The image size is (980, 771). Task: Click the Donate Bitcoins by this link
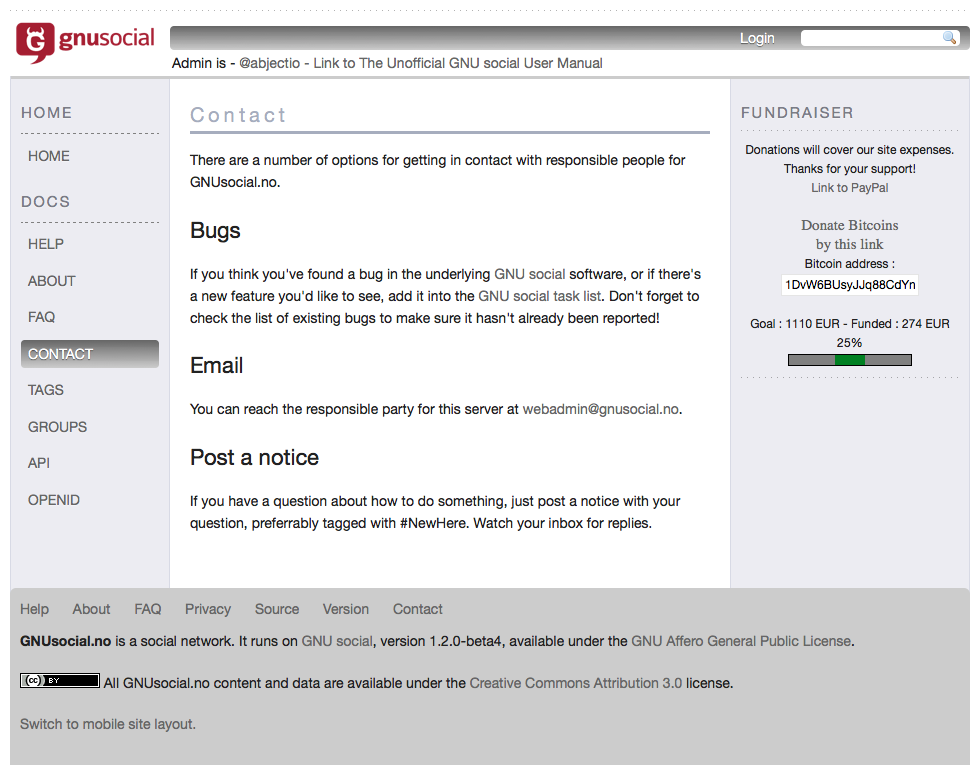(x=849, y=234)
